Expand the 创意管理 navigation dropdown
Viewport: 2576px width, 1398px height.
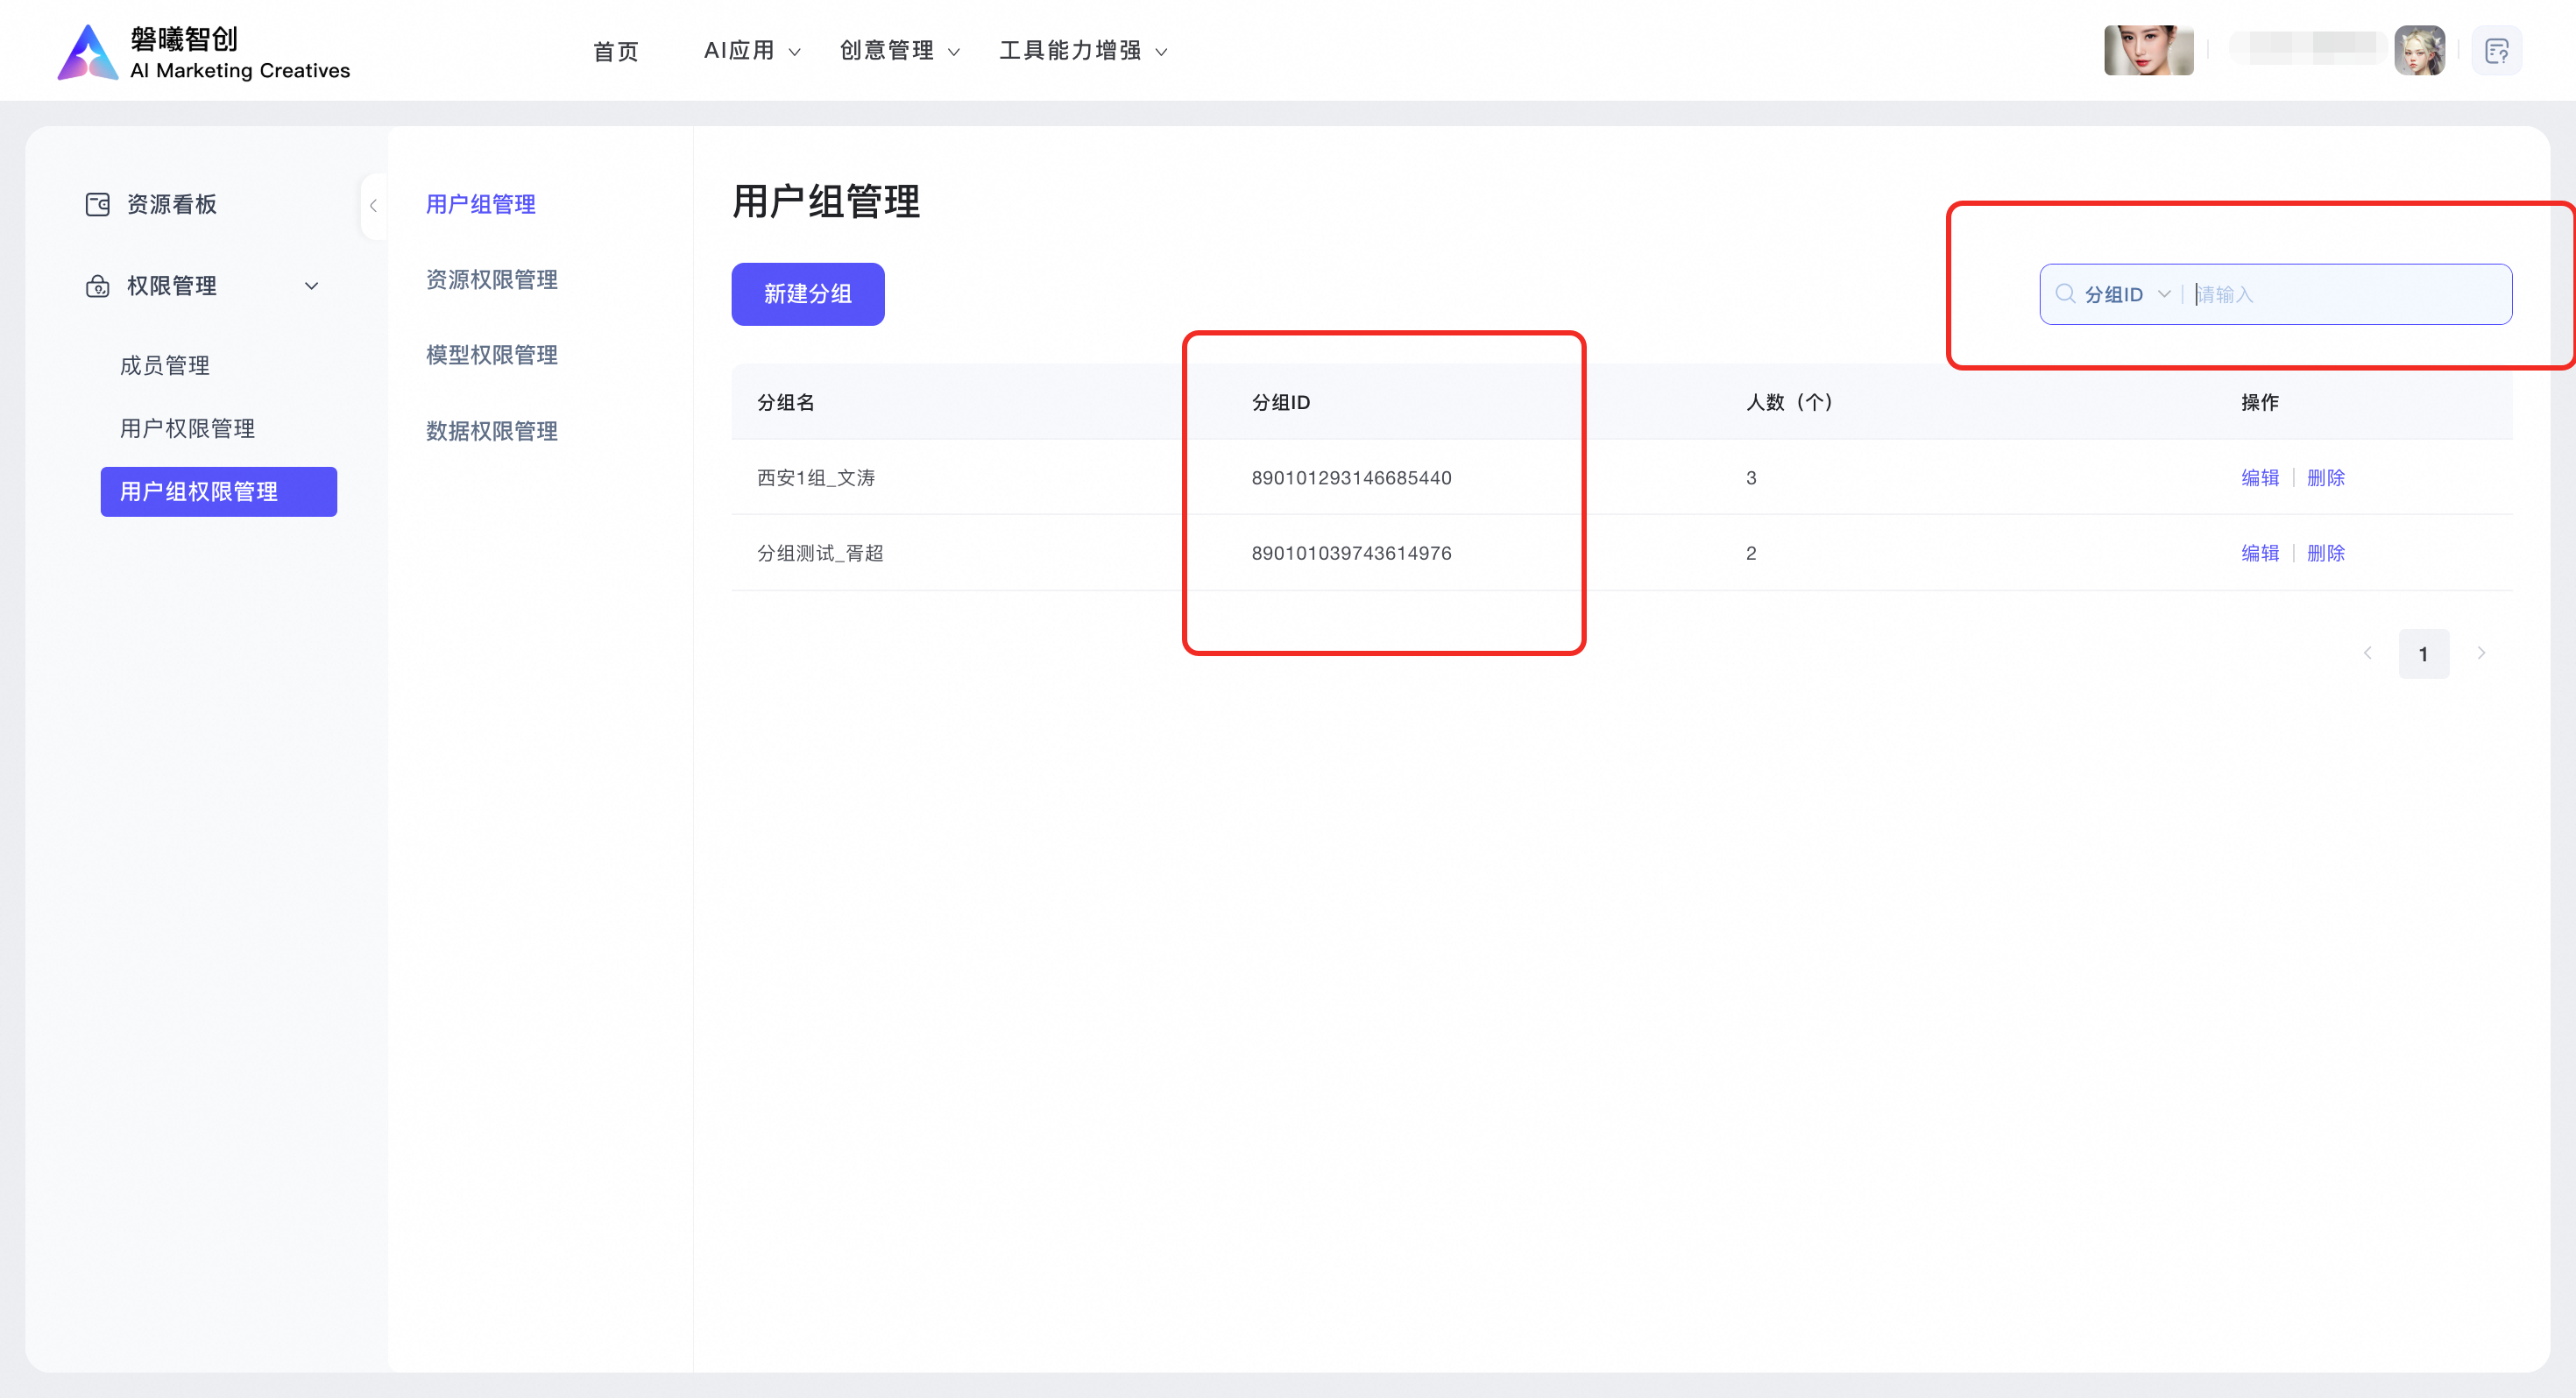click(899, 51)
